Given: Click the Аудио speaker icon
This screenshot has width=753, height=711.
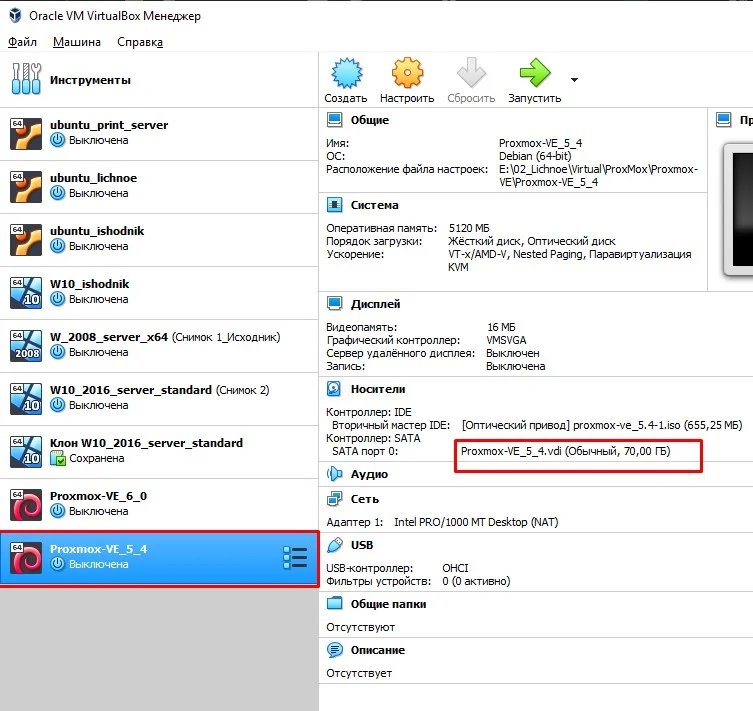Looking at the screenshot, I should 335,474.
